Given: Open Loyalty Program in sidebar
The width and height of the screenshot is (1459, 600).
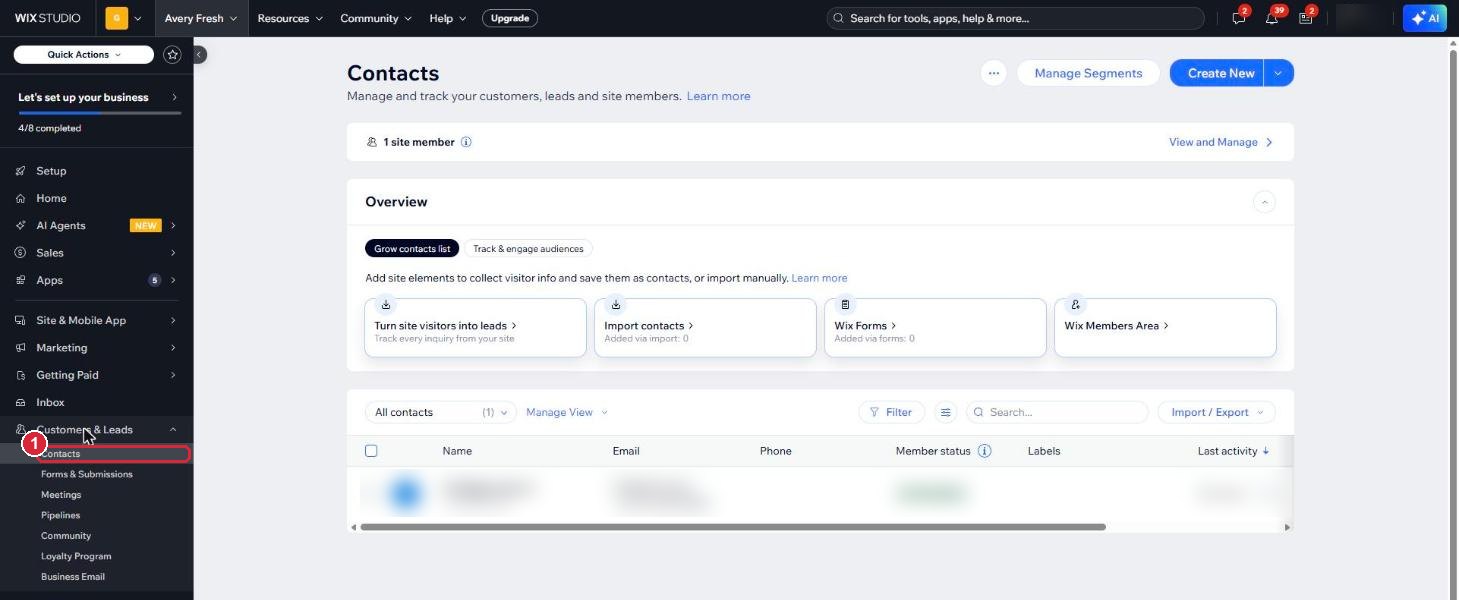Looking at the screenshot, I should point(76,556).
